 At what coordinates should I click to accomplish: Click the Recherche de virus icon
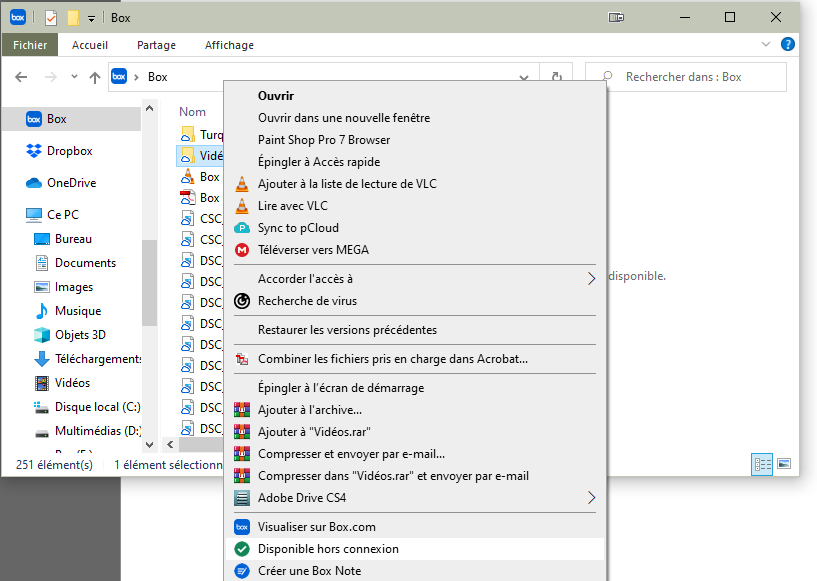click(x=242, y=301)
